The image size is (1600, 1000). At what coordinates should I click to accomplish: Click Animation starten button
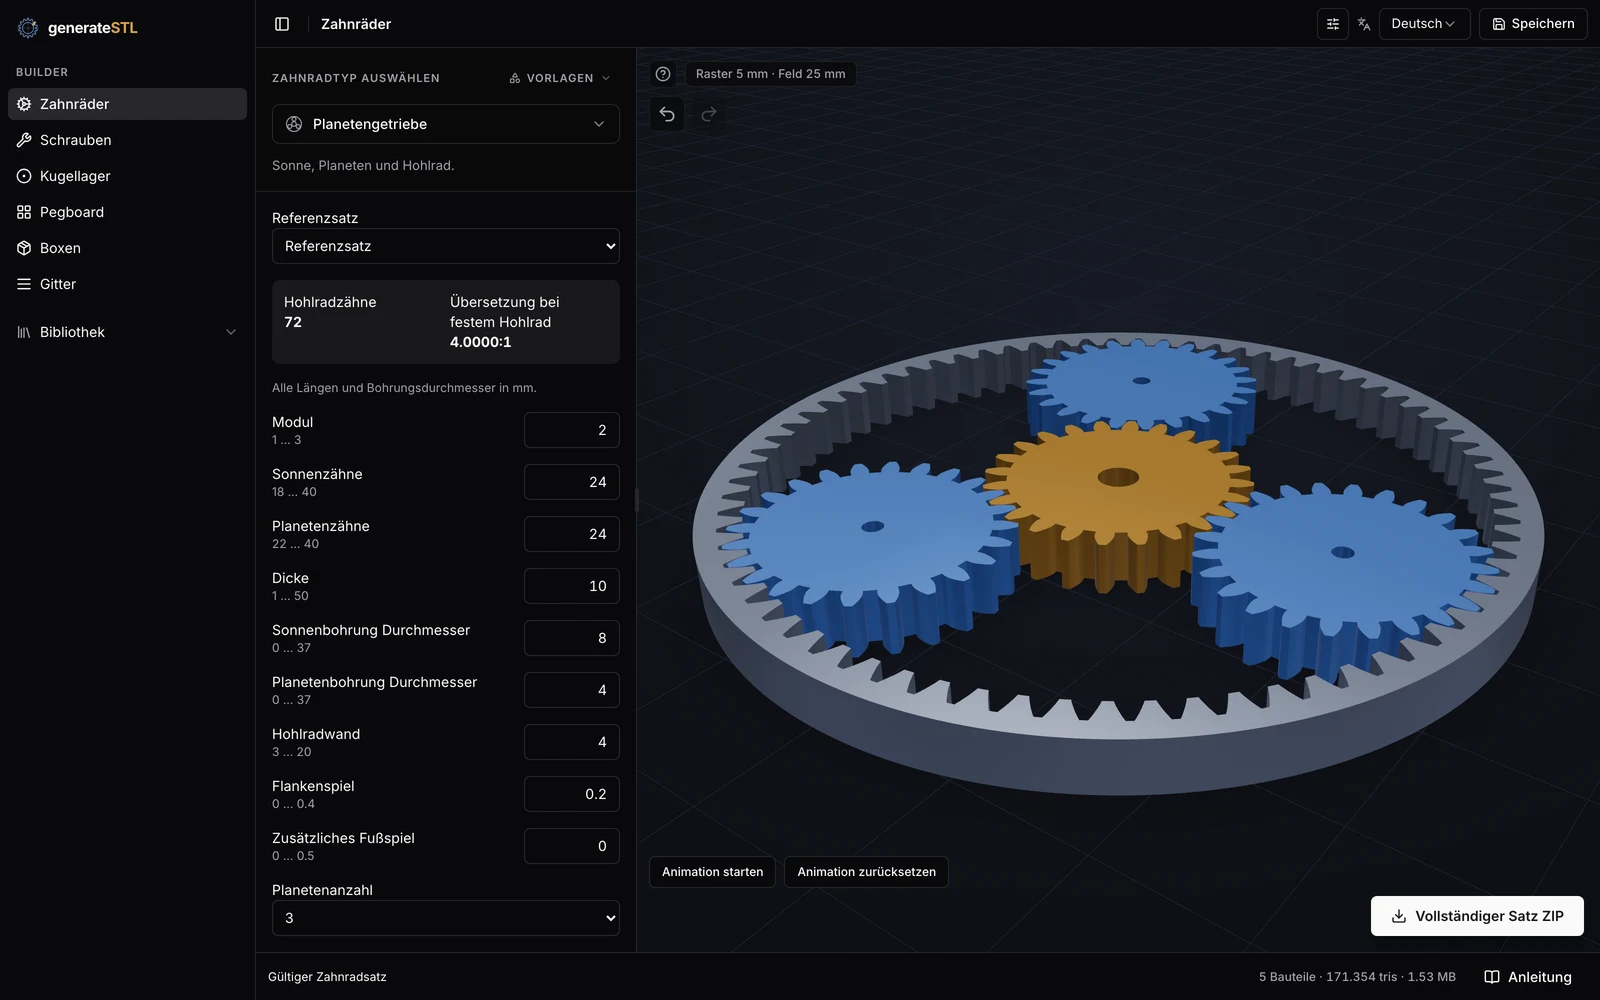[712, 872]
